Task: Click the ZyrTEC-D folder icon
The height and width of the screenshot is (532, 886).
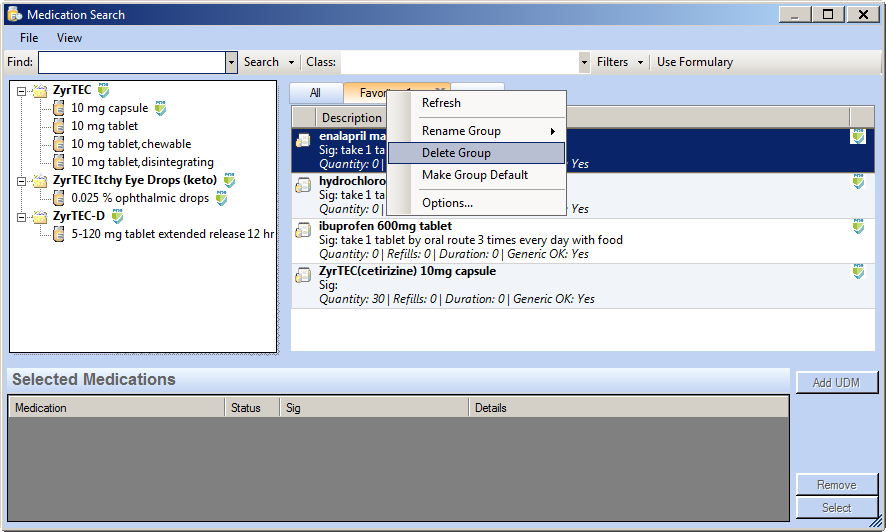Action: [x=40, y=217]
